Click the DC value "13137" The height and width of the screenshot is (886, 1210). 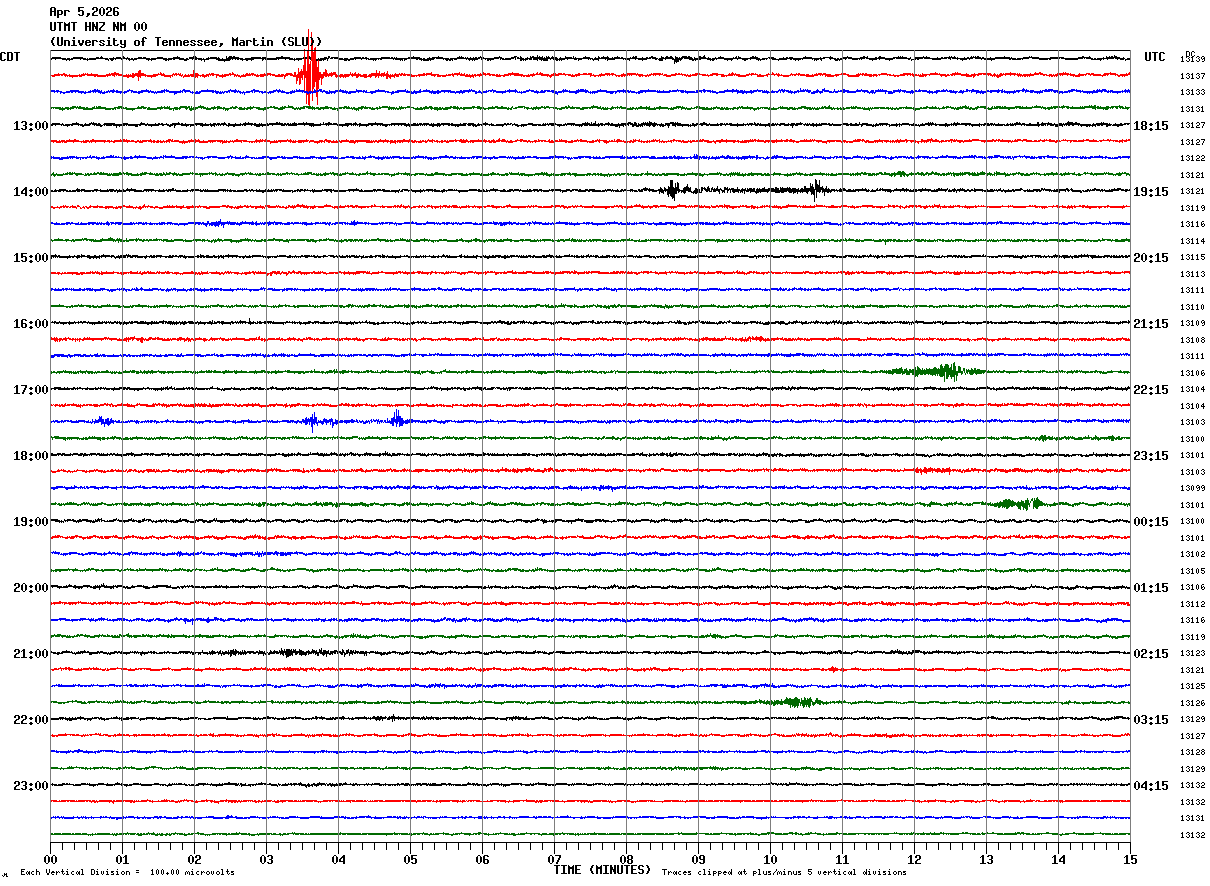point(1192,76)
